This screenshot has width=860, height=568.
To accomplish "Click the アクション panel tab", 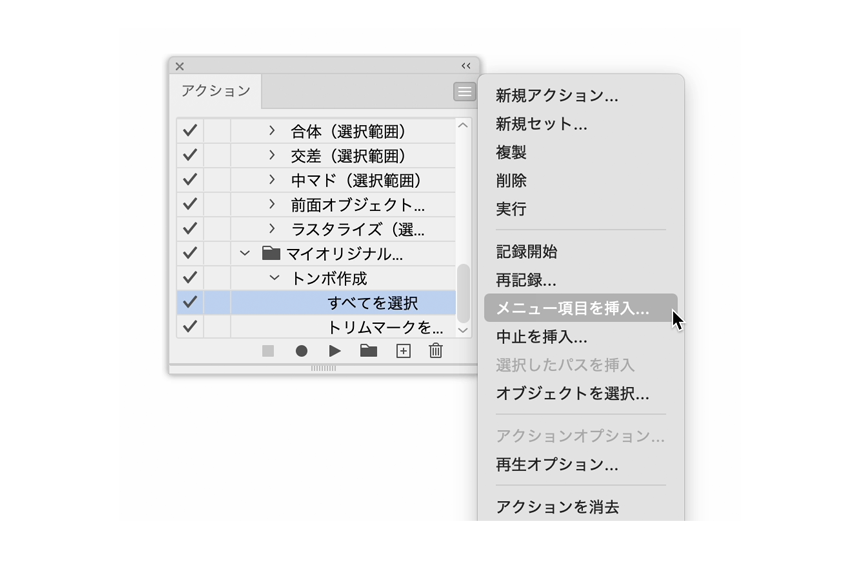I will point(216,91).
